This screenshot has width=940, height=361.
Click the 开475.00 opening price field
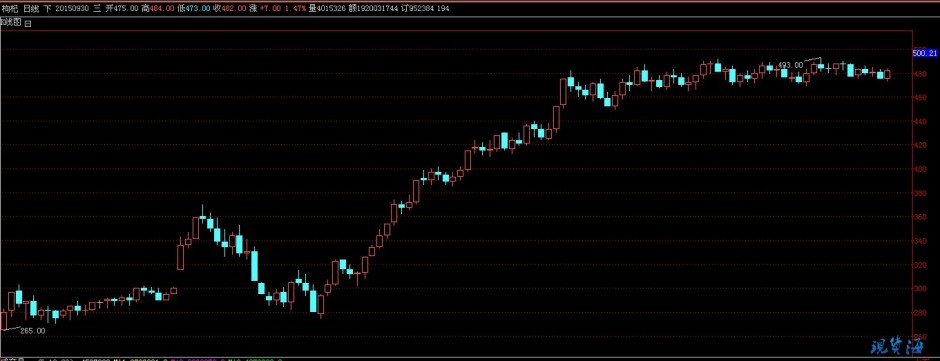122,8
